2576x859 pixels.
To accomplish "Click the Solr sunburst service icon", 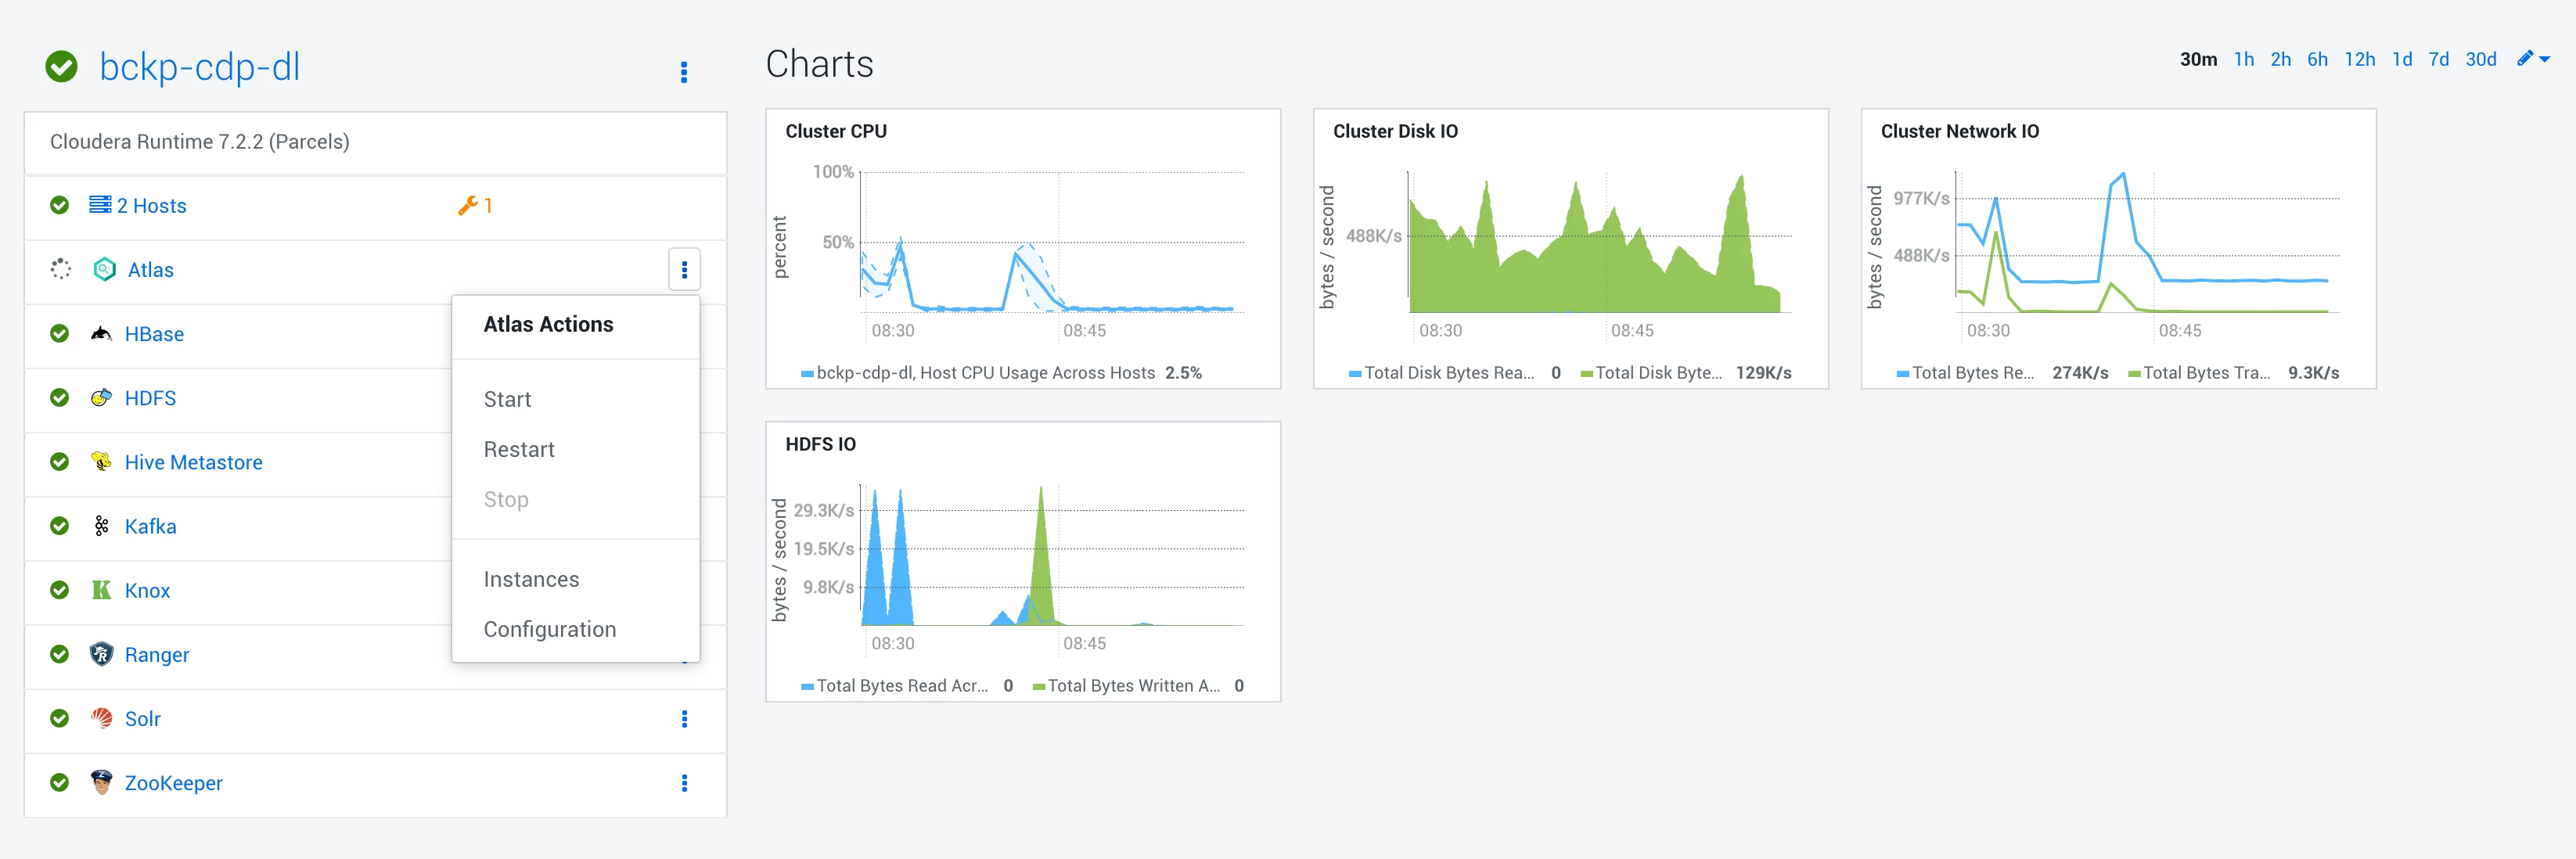I will coord(101,718).
